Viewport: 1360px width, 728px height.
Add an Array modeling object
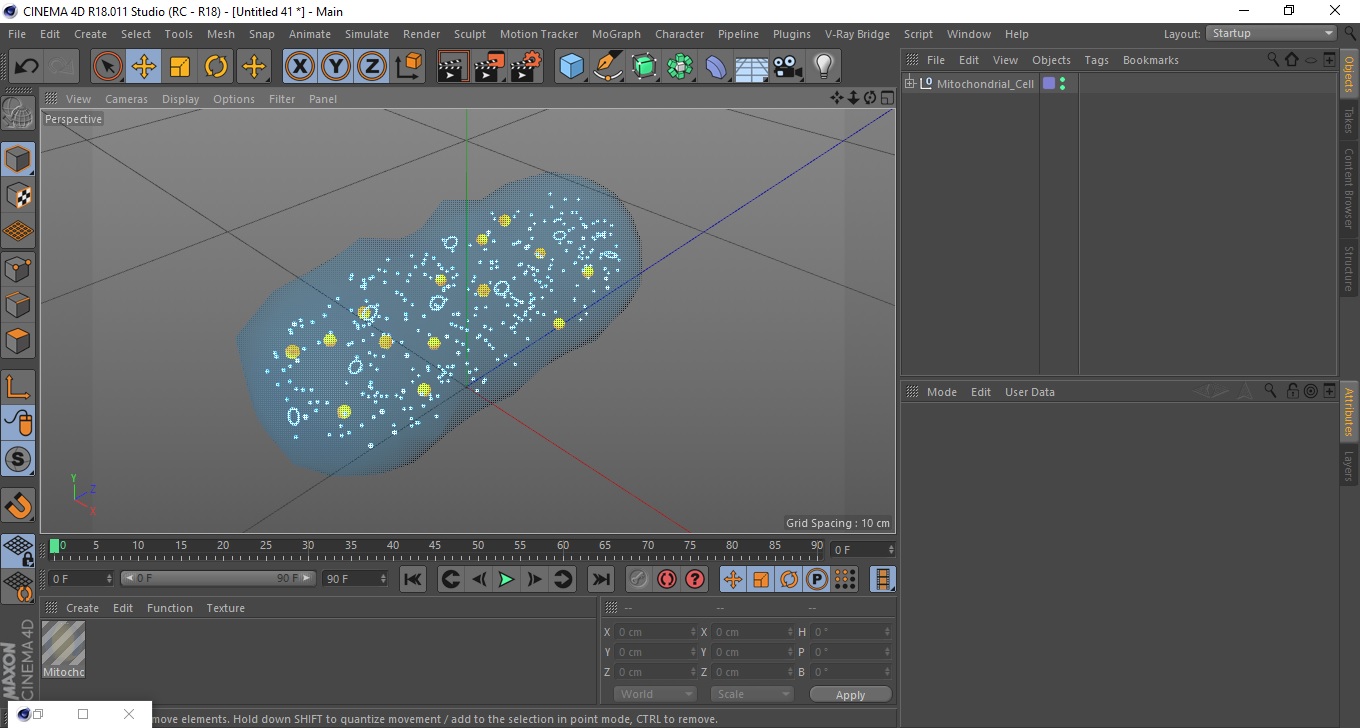(x=680, y=67)
